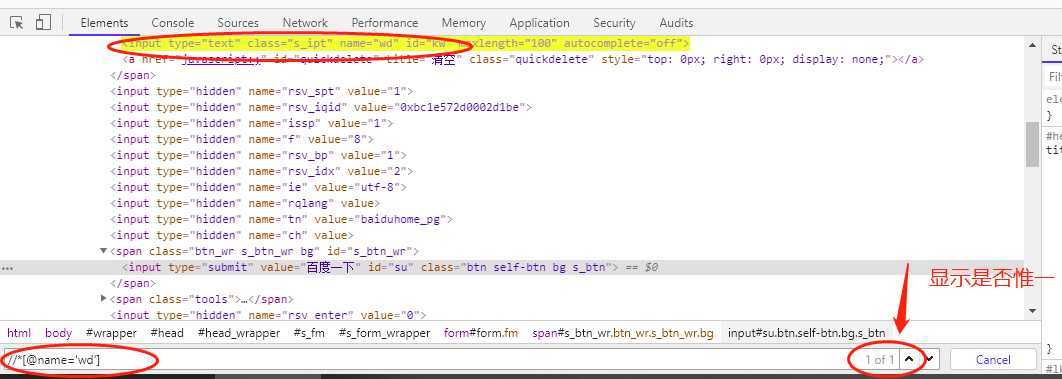Select the hidden input issp line

(x=251, y=123)
